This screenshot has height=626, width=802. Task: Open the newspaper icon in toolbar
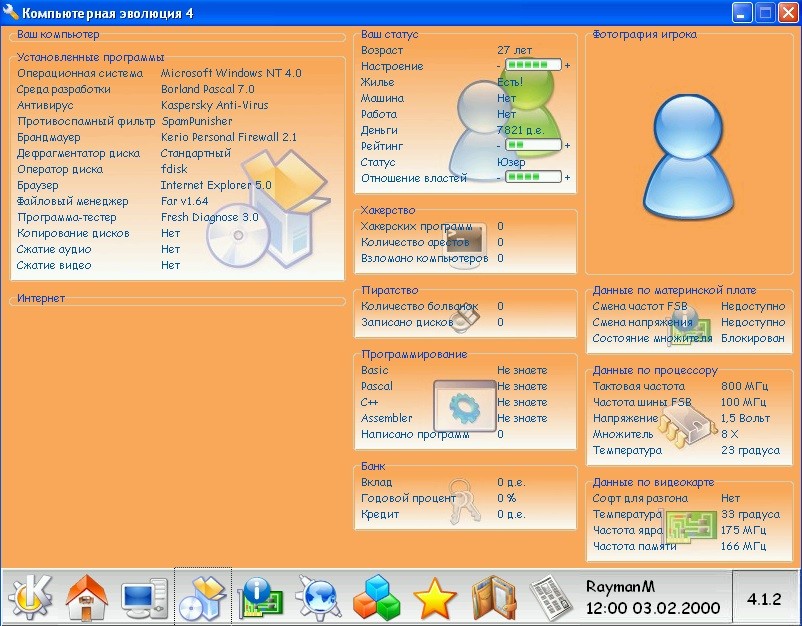coord(549,597)
